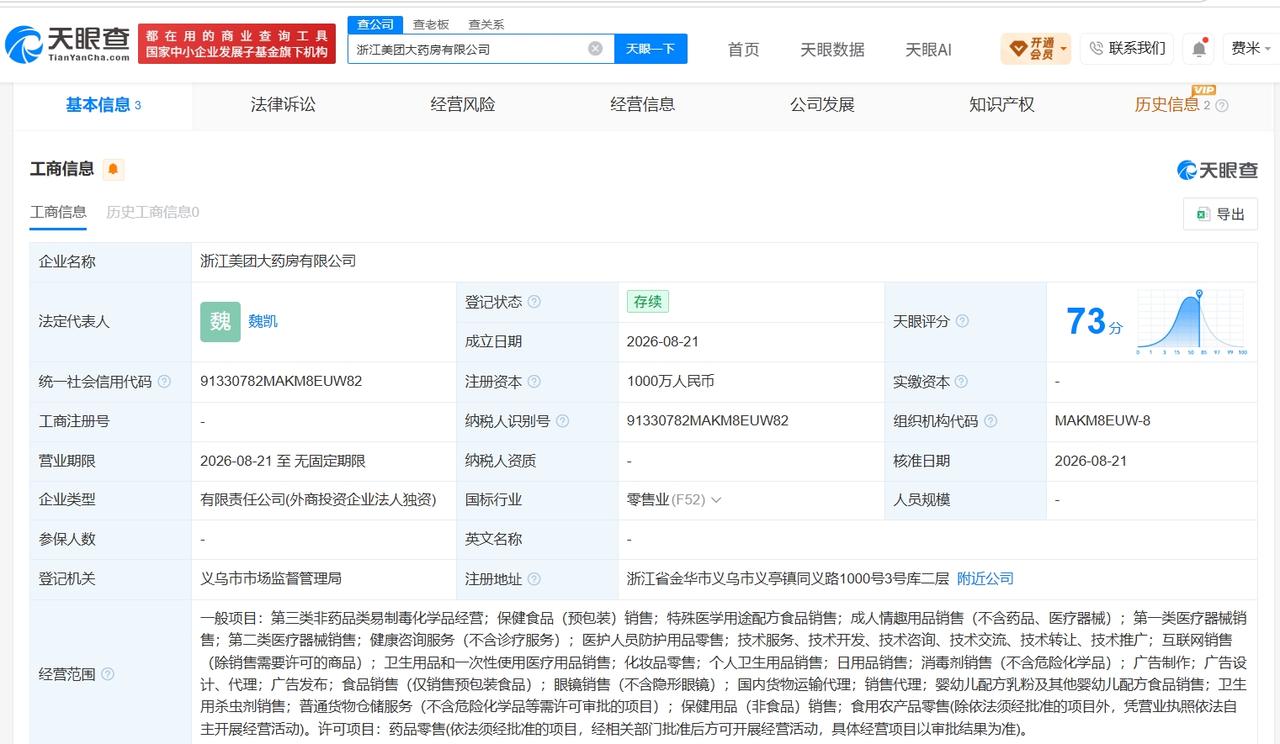This screenshot has height=744, width=1280.
Task: Open the 历史信息 tab
Action: pos(1166,104)
